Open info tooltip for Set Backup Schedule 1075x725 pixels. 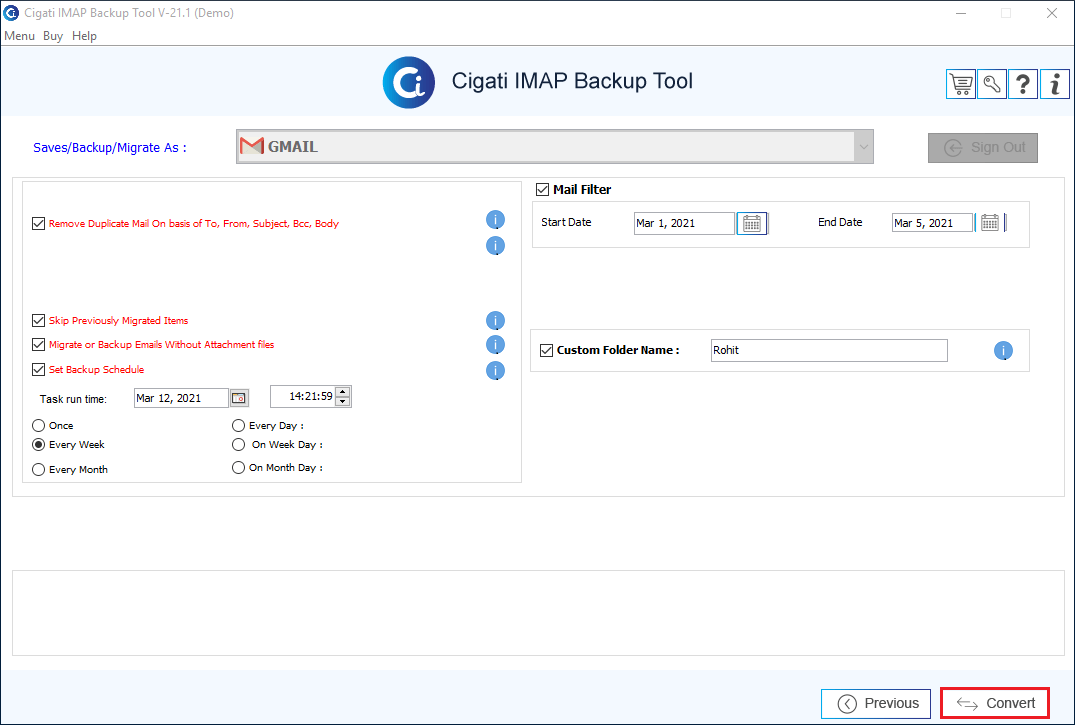(x=495, y=370)
